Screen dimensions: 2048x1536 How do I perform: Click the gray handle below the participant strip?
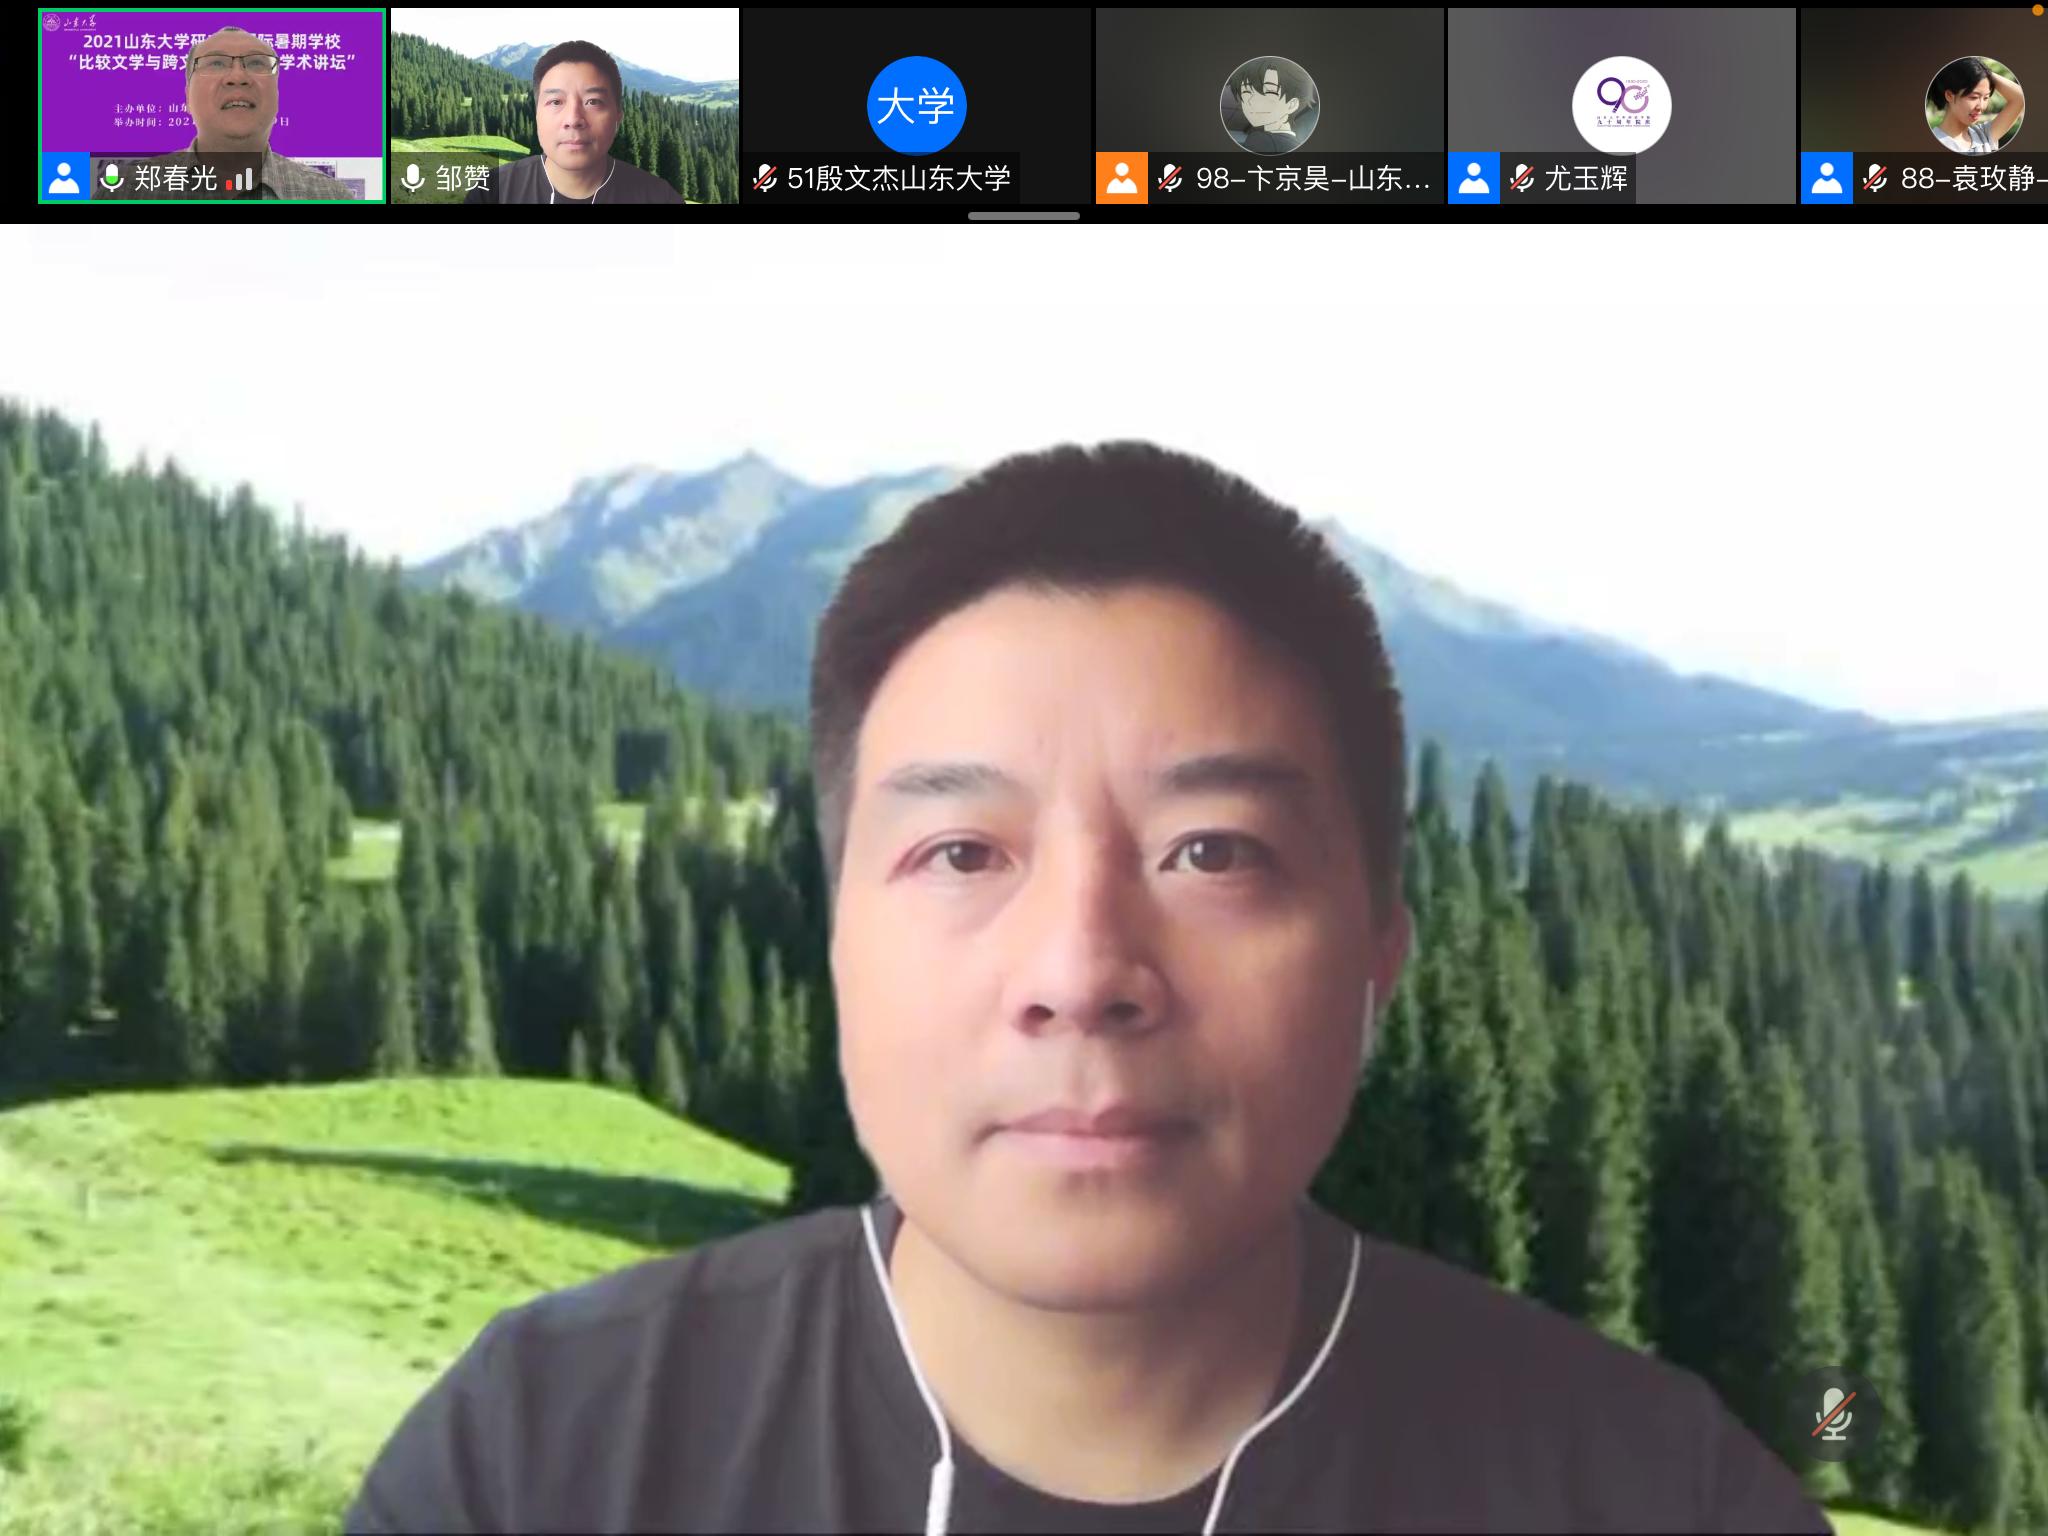click(1023, 216)
